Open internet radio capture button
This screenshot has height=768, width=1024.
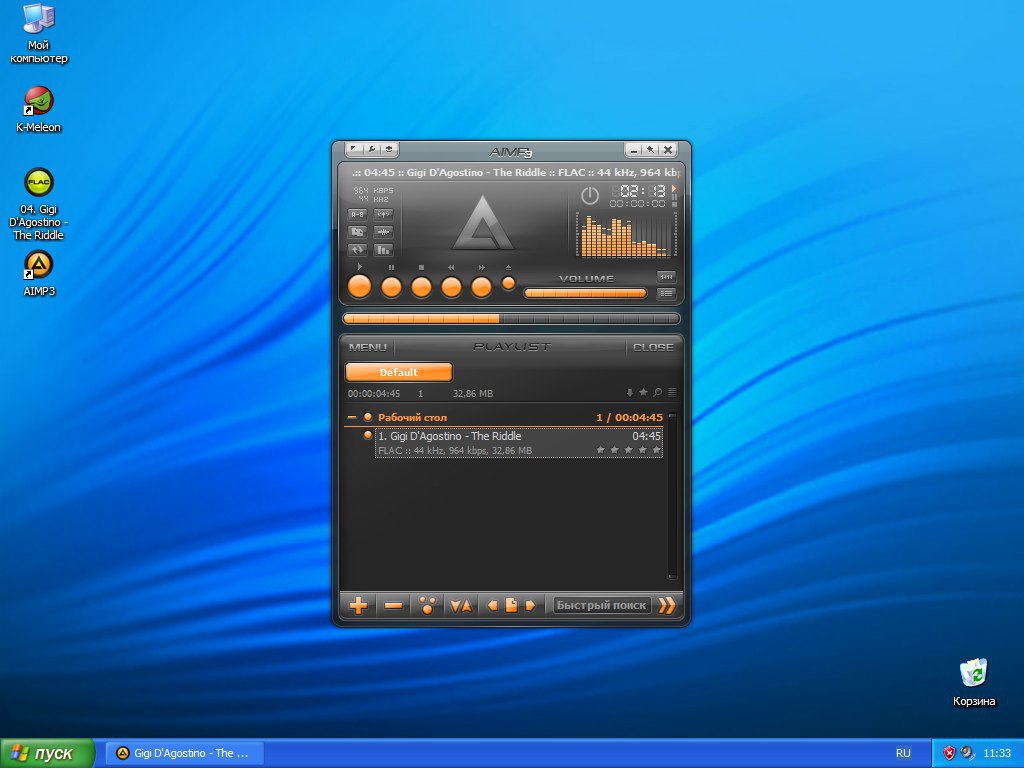[383, 214]
